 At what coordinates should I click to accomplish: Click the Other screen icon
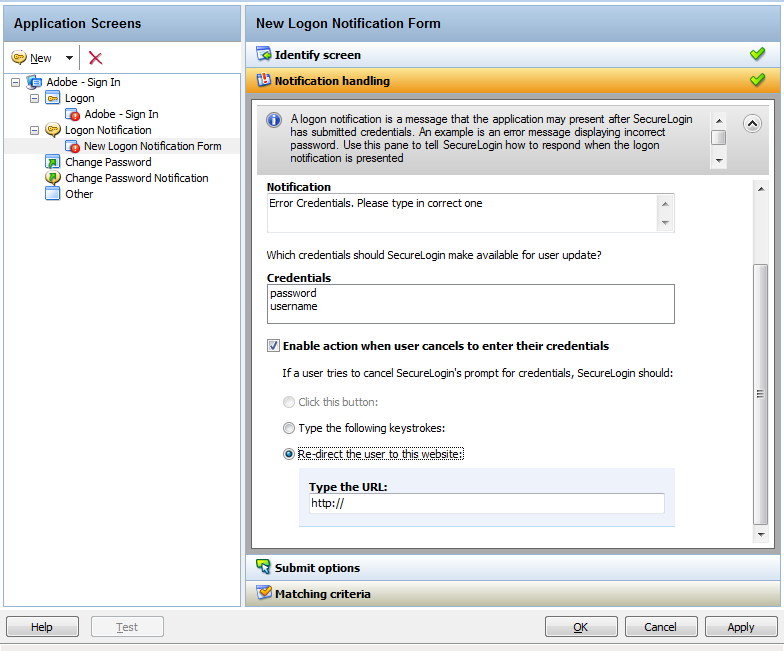pos(52,194)
